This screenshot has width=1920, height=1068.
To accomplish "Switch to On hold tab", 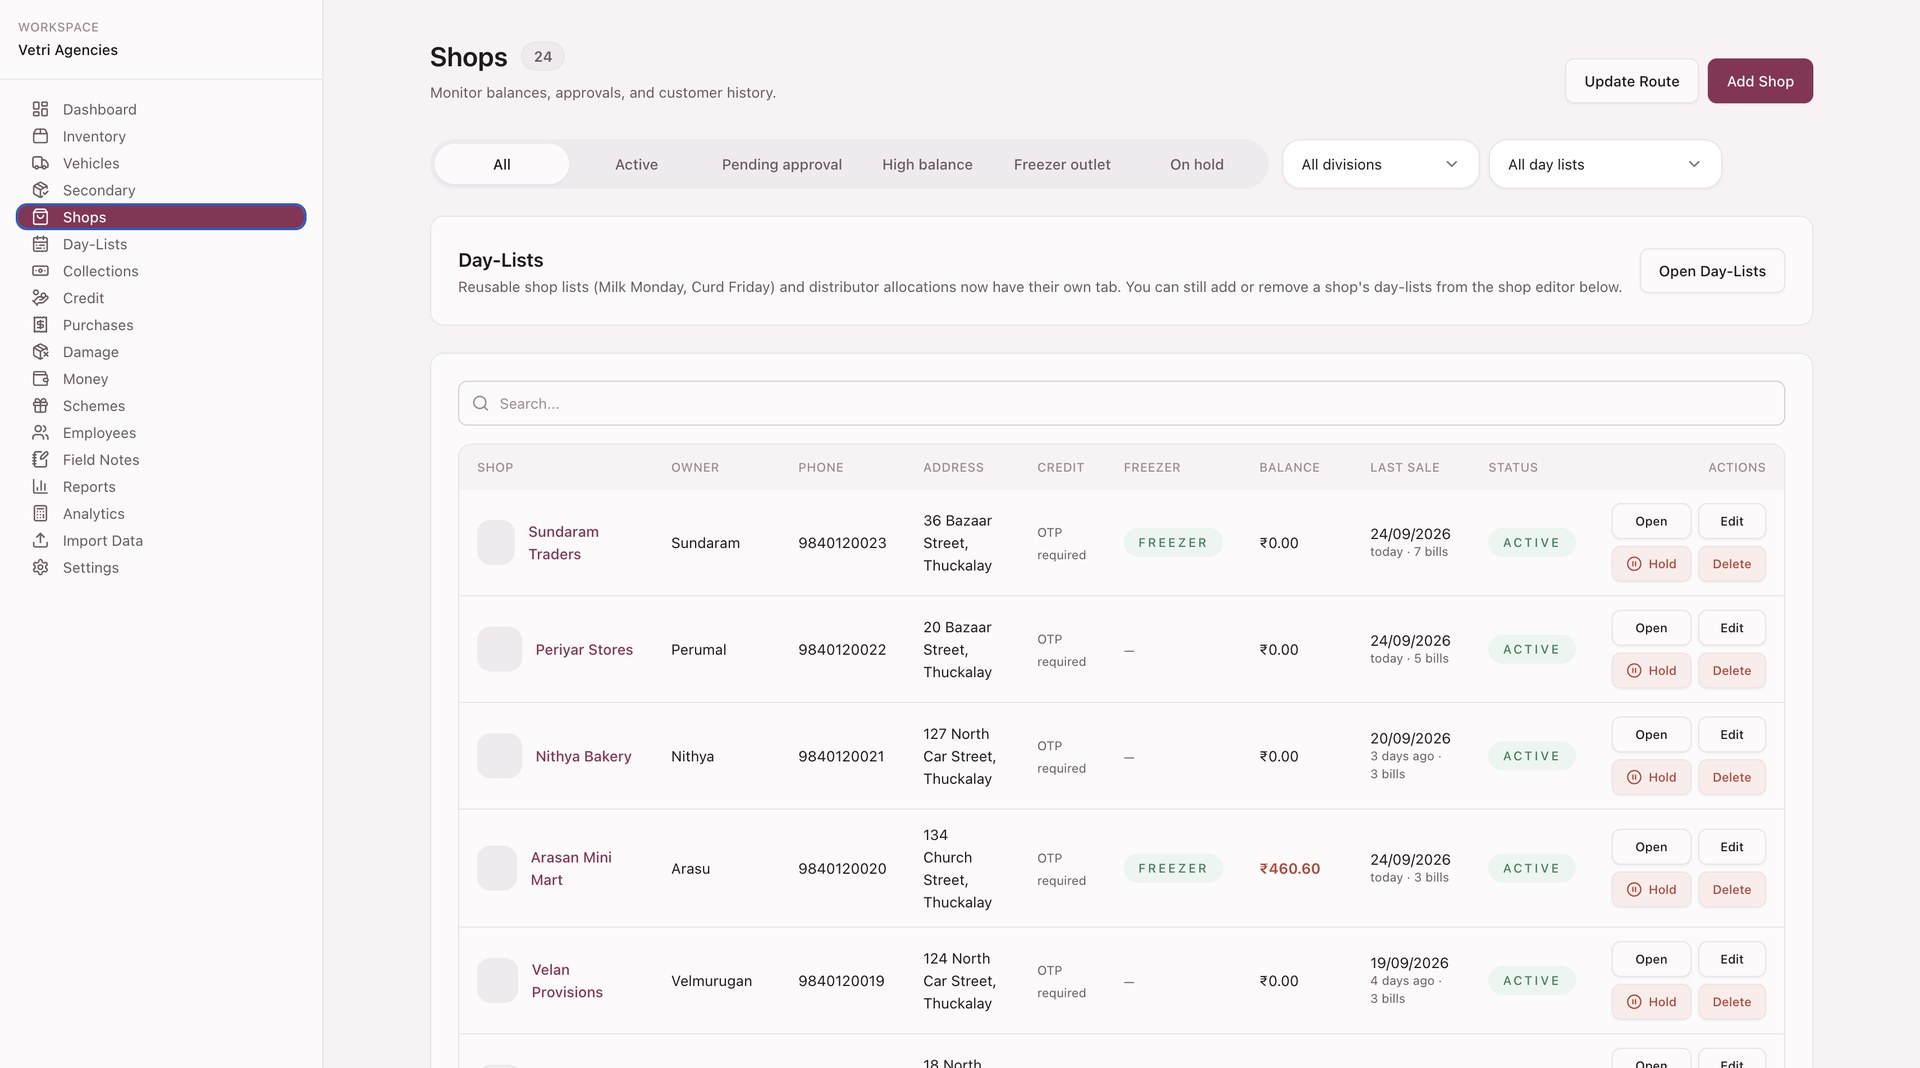I will pyautogui.click(x=1197, y=164).
